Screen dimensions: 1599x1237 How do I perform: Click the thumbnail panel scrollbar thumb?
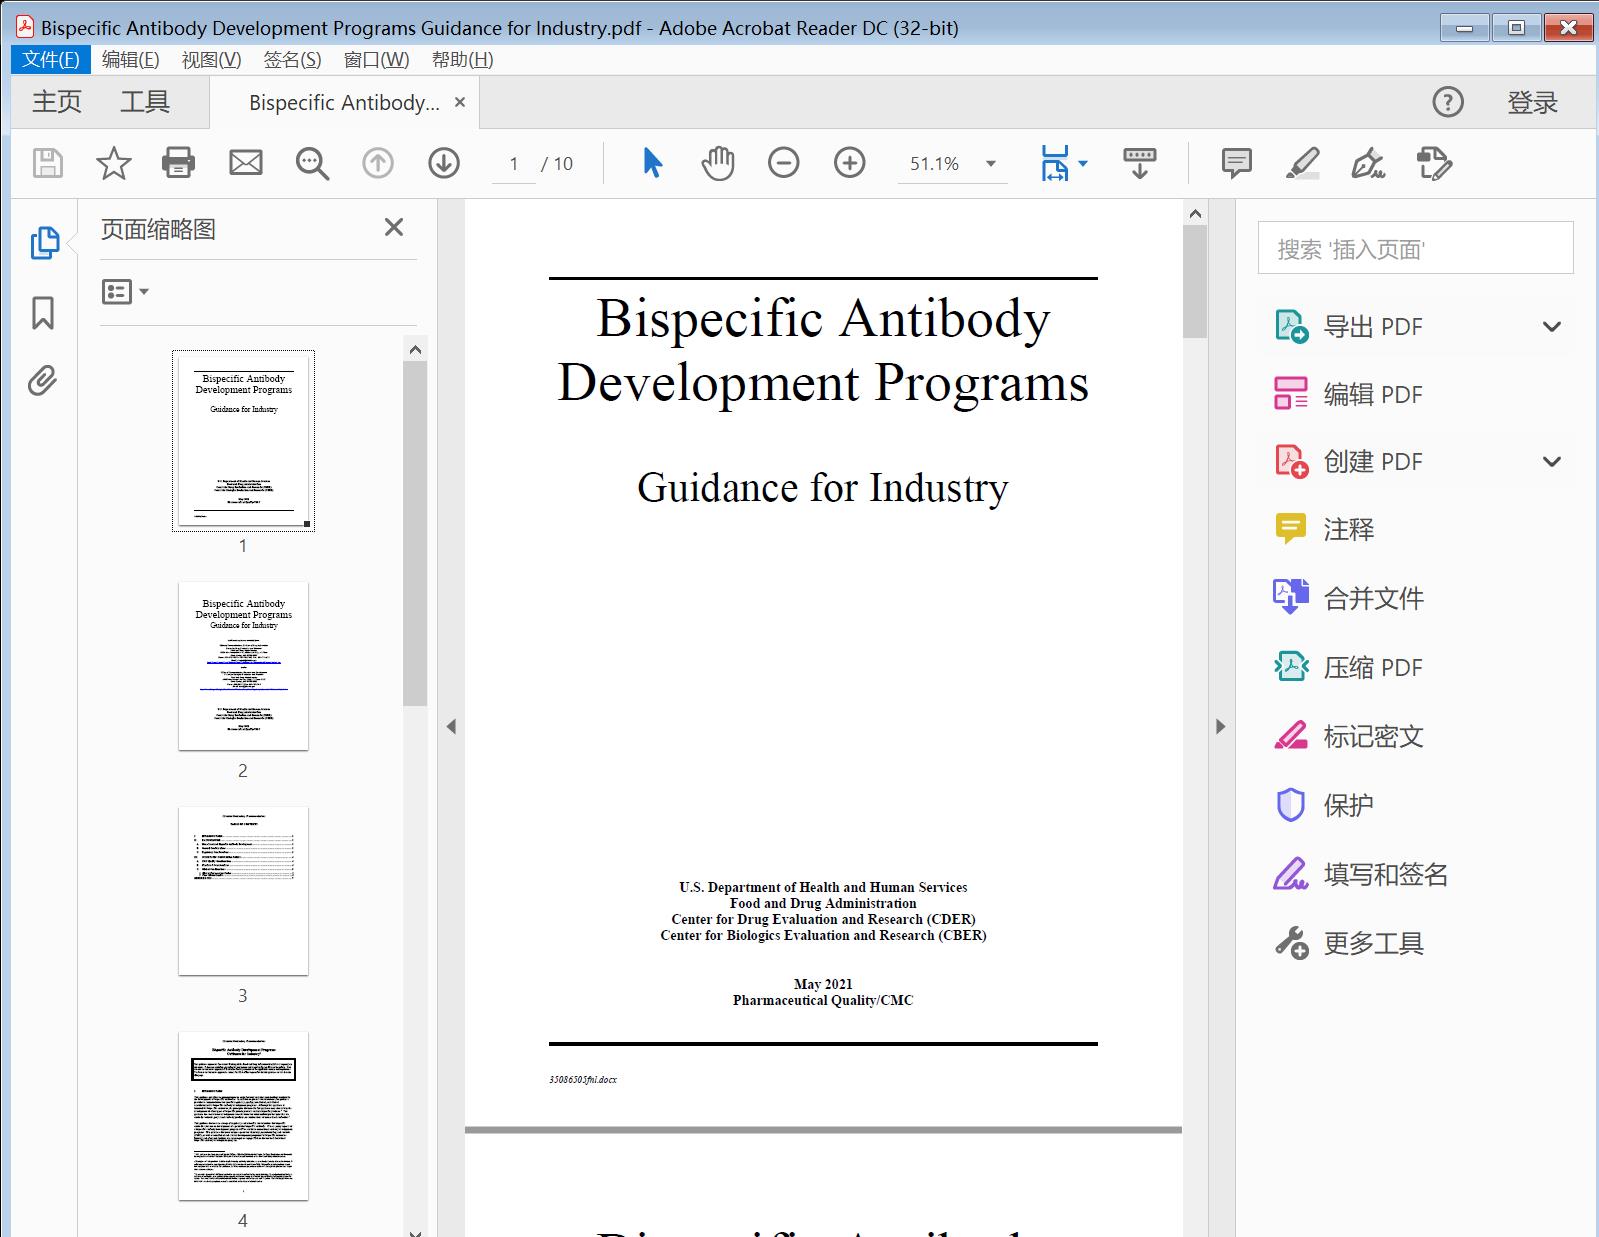pyautogui.click(x=415, y=533)
